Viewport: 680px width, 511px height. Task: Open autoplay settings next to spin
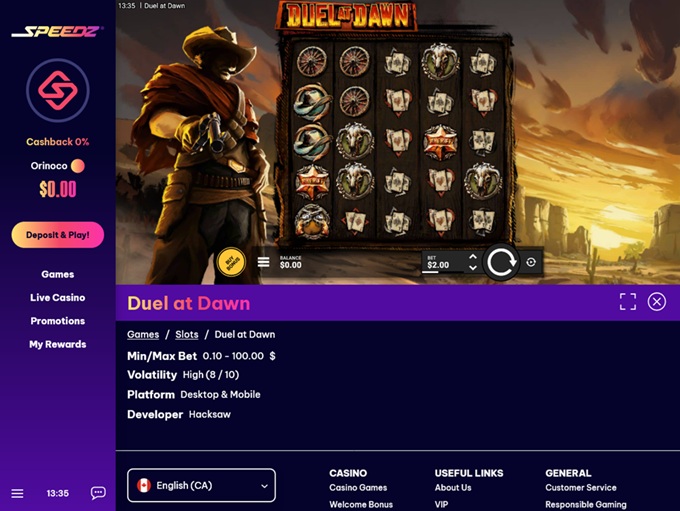click(x=531, y=263)
